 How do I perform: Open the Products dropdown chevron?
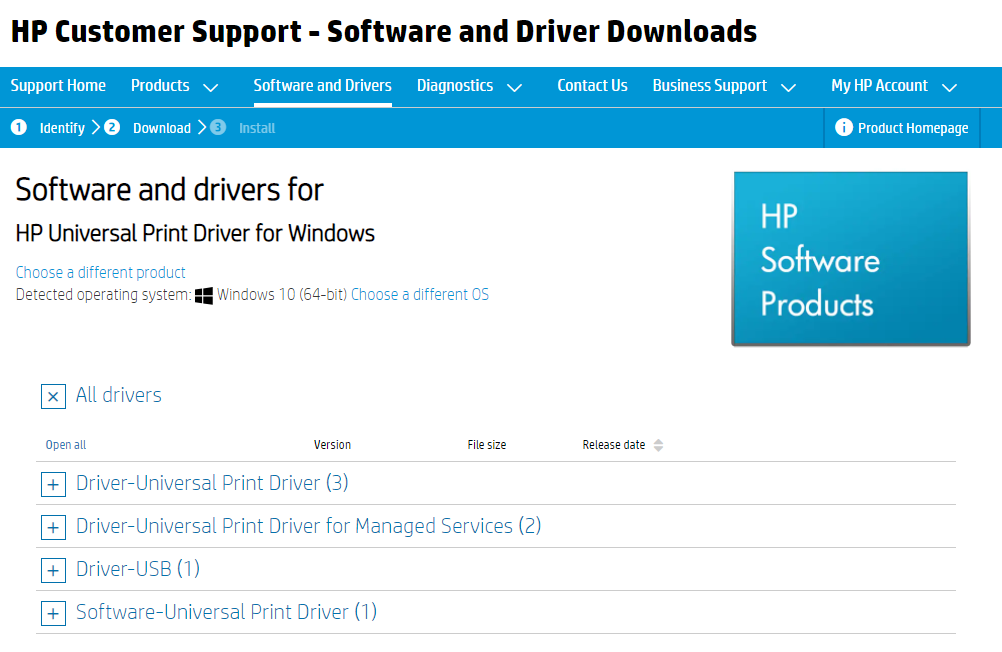tap(211, 88)
